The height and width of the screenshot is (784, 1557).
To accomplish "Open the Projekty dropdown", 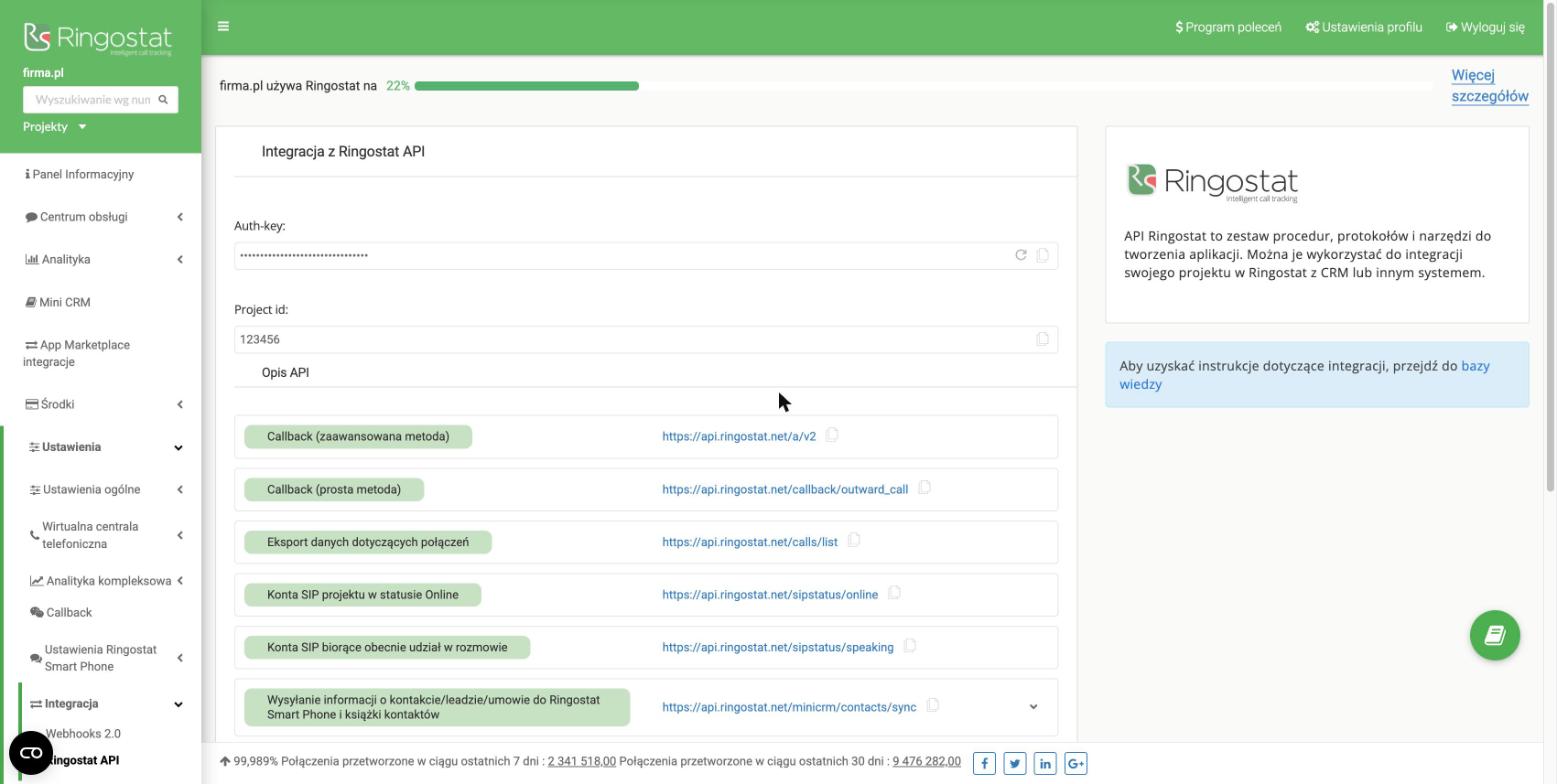I will click(55, 127).
